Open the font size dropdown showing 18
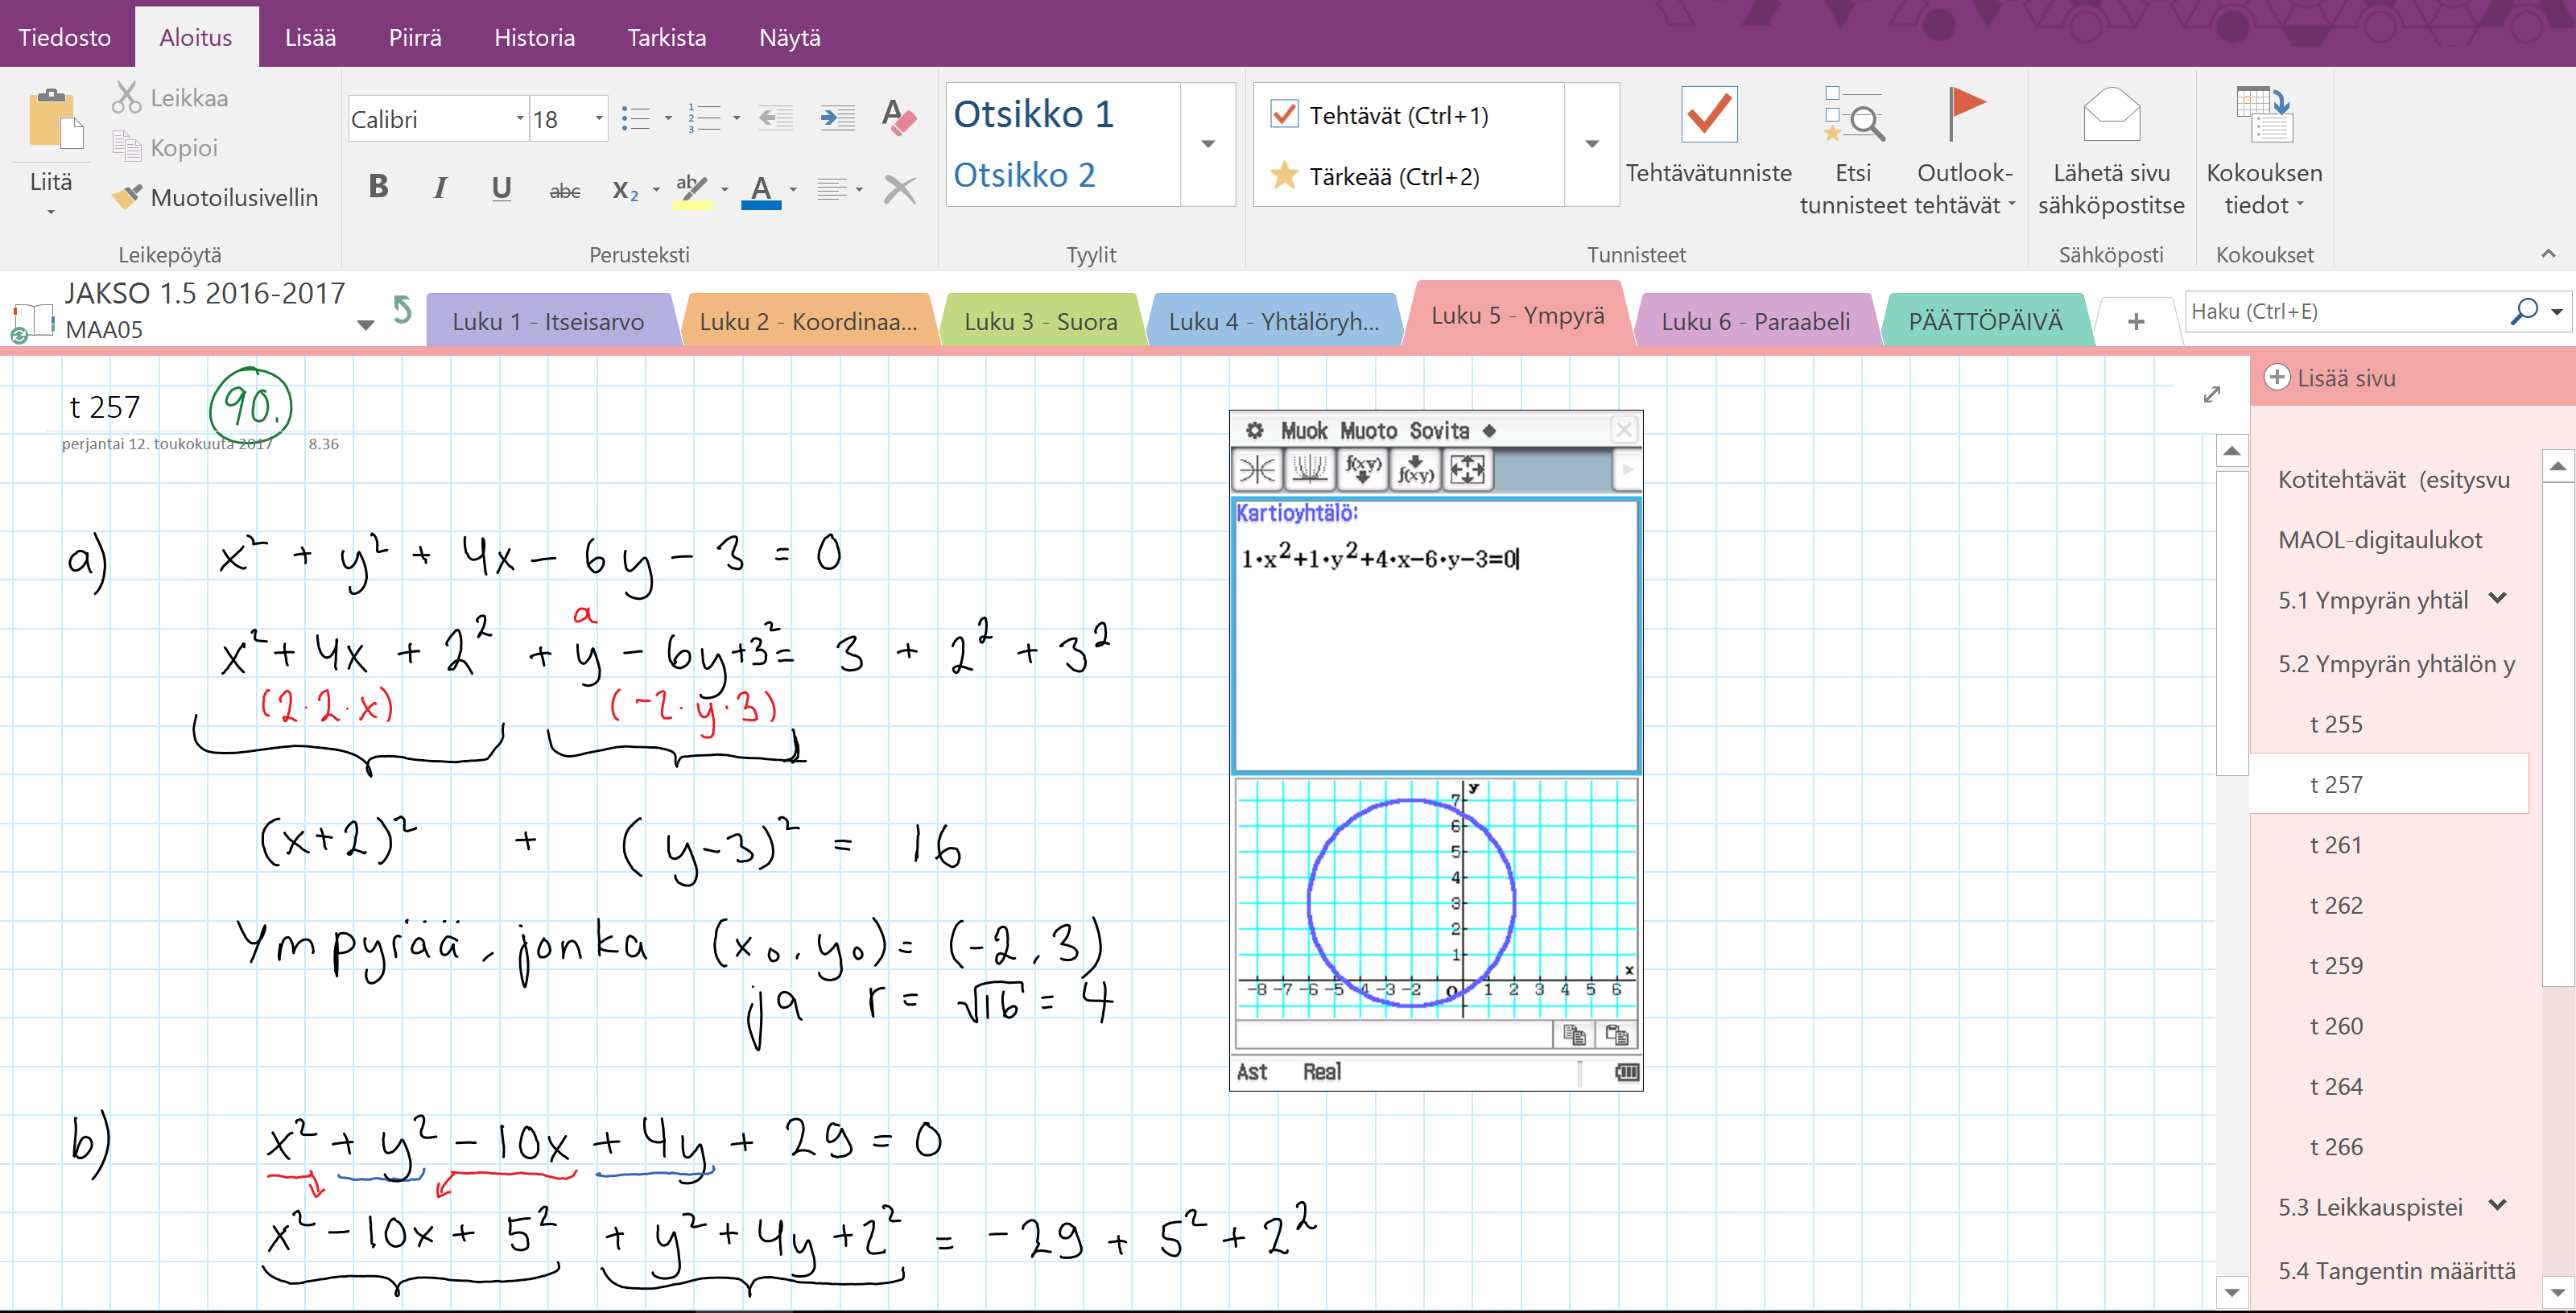Image resolution: width=2576 pixels, height=1313 pixels. [598, 119]
